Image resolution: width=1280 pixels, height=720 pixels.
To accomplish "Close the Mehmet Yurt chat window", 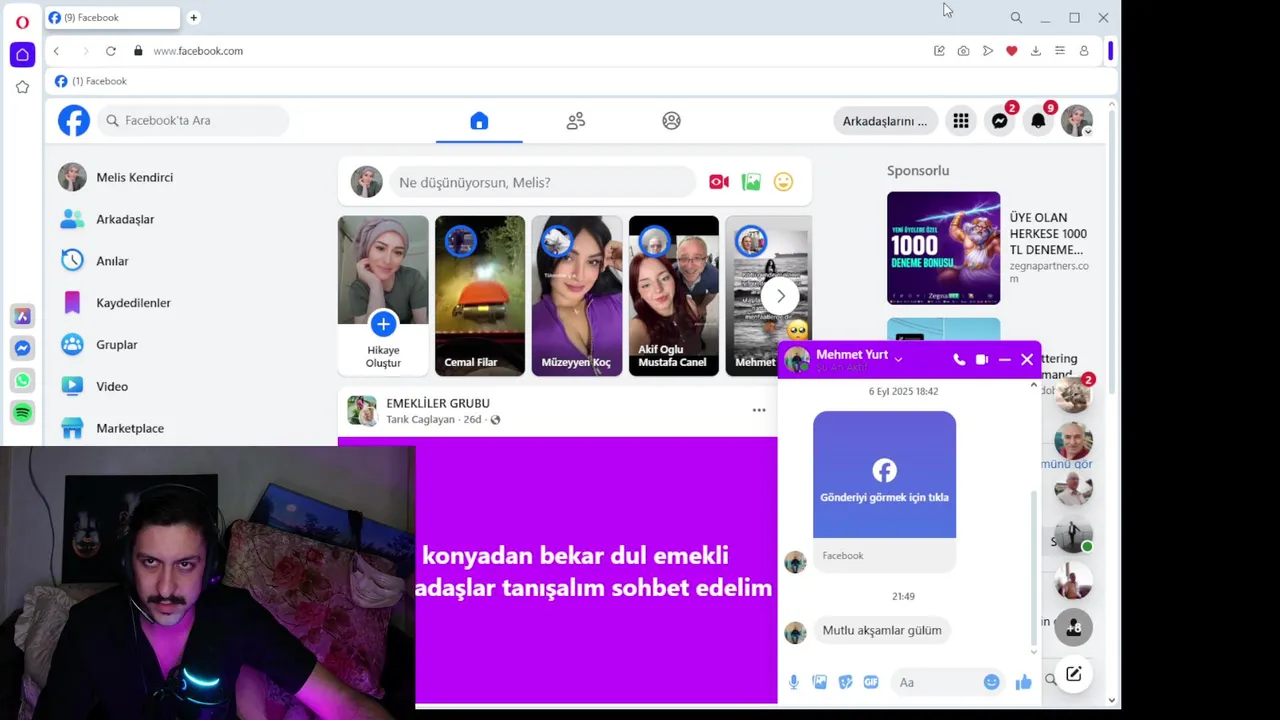I will (x=1027, y=360).
